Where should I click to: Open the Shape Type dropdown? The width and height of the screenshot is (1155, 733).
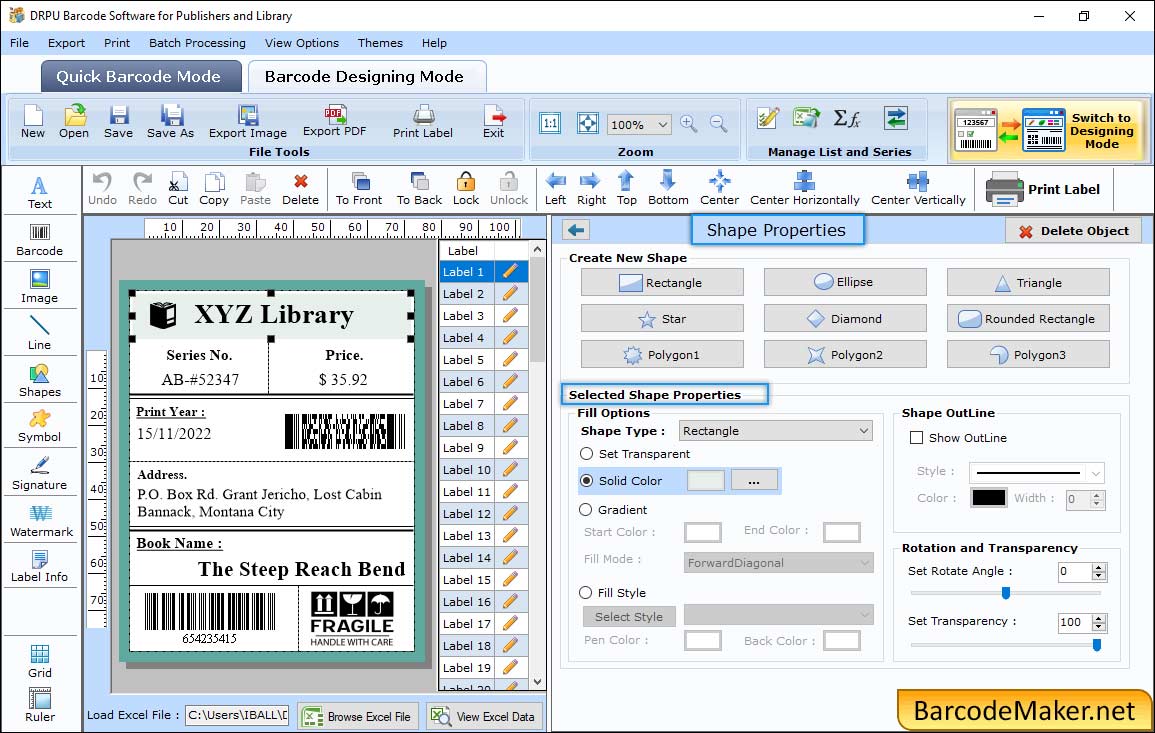point(776,431)
